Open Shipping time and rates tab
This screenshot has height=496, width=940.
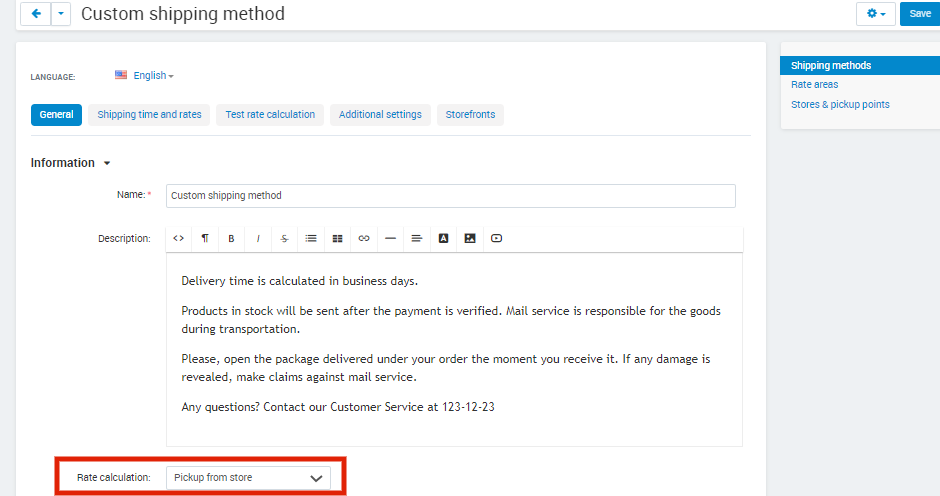[149, 115]
